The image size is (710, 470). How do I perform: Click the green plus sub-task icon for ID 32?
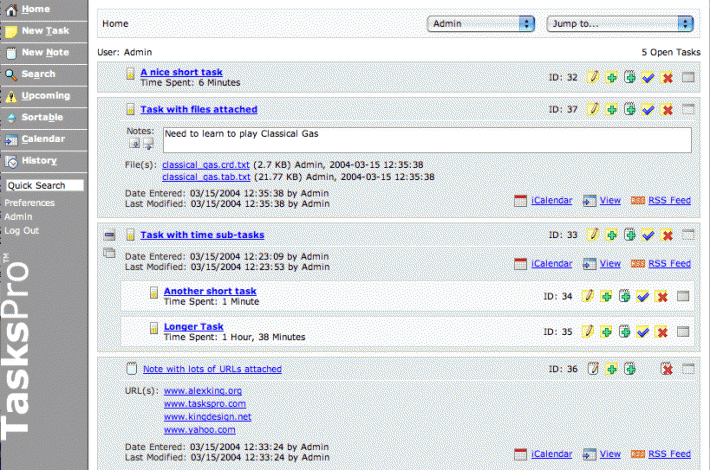click(611, 77)
